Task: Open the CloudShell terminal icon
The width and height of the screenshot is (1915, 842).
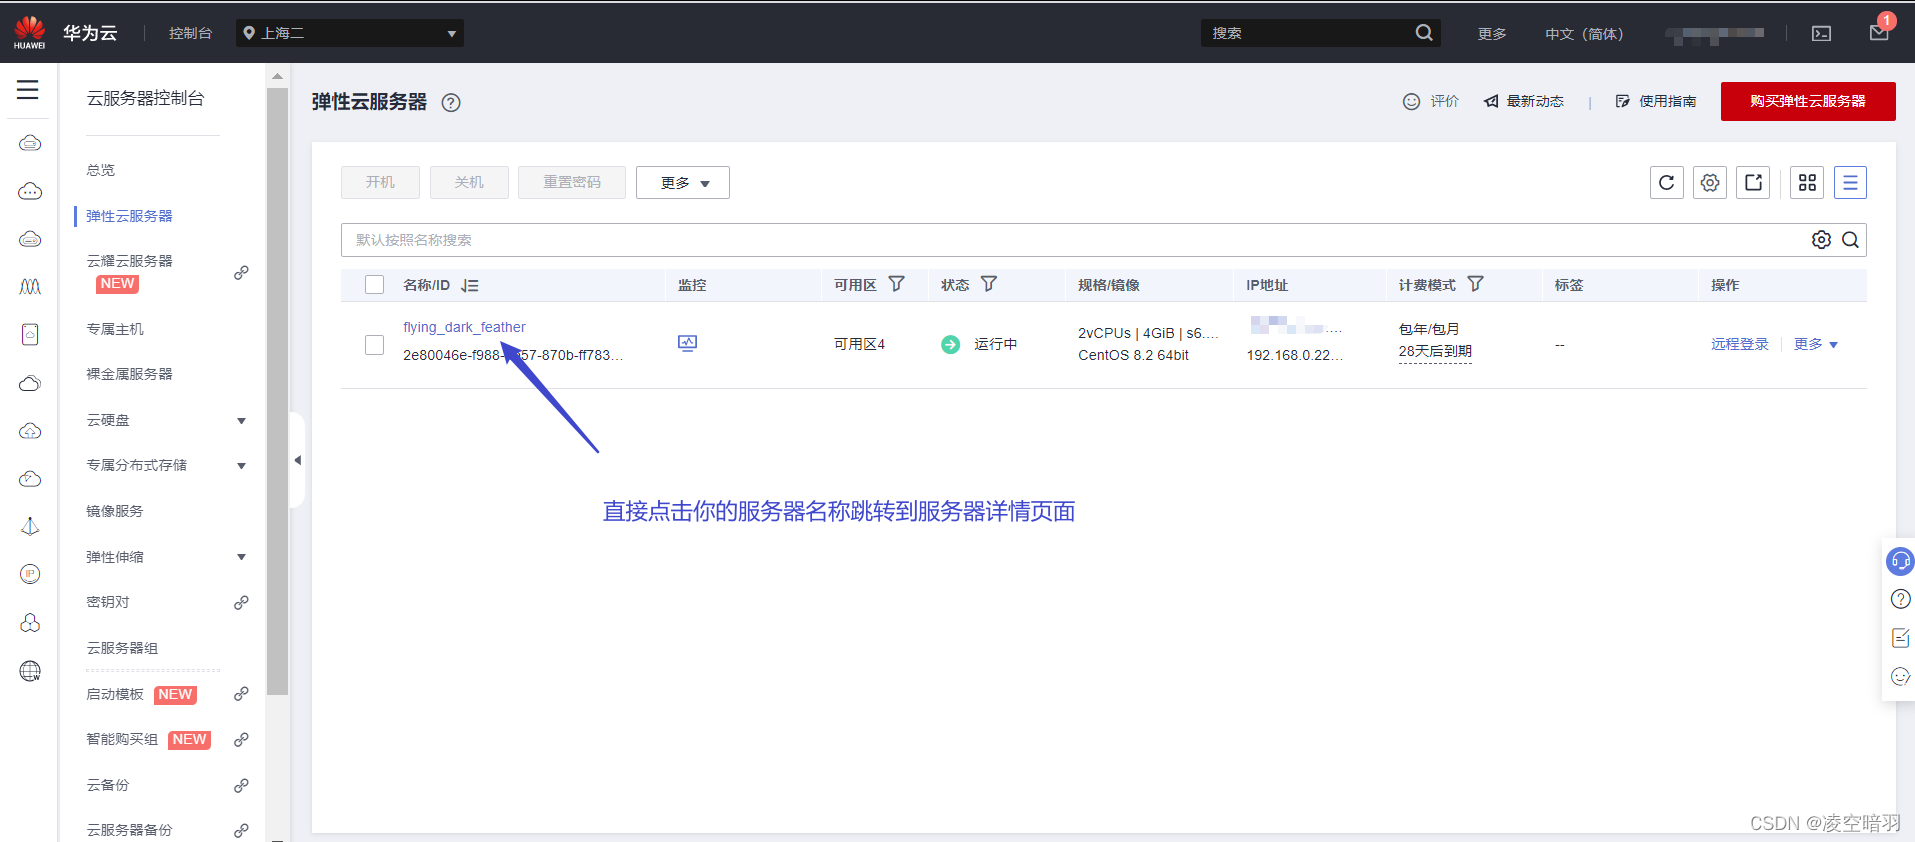Action: 1822,33
